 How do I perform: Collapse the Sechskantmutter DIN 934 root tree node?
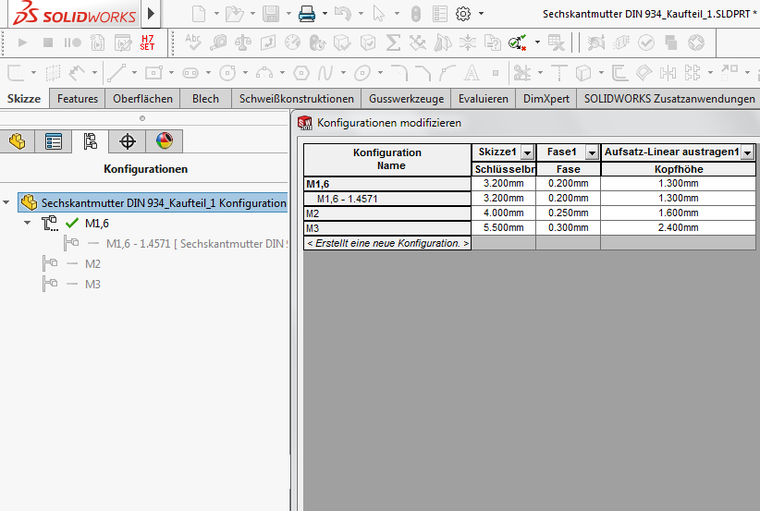pos(6,202)
